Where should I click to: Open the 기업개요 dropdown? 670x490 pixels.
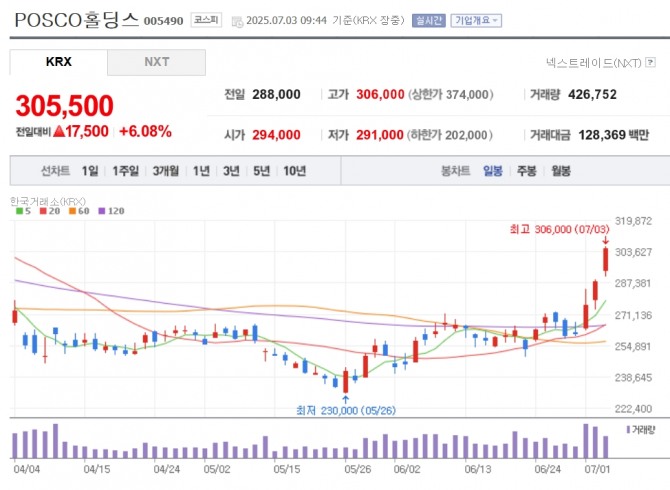pos(476,21)
